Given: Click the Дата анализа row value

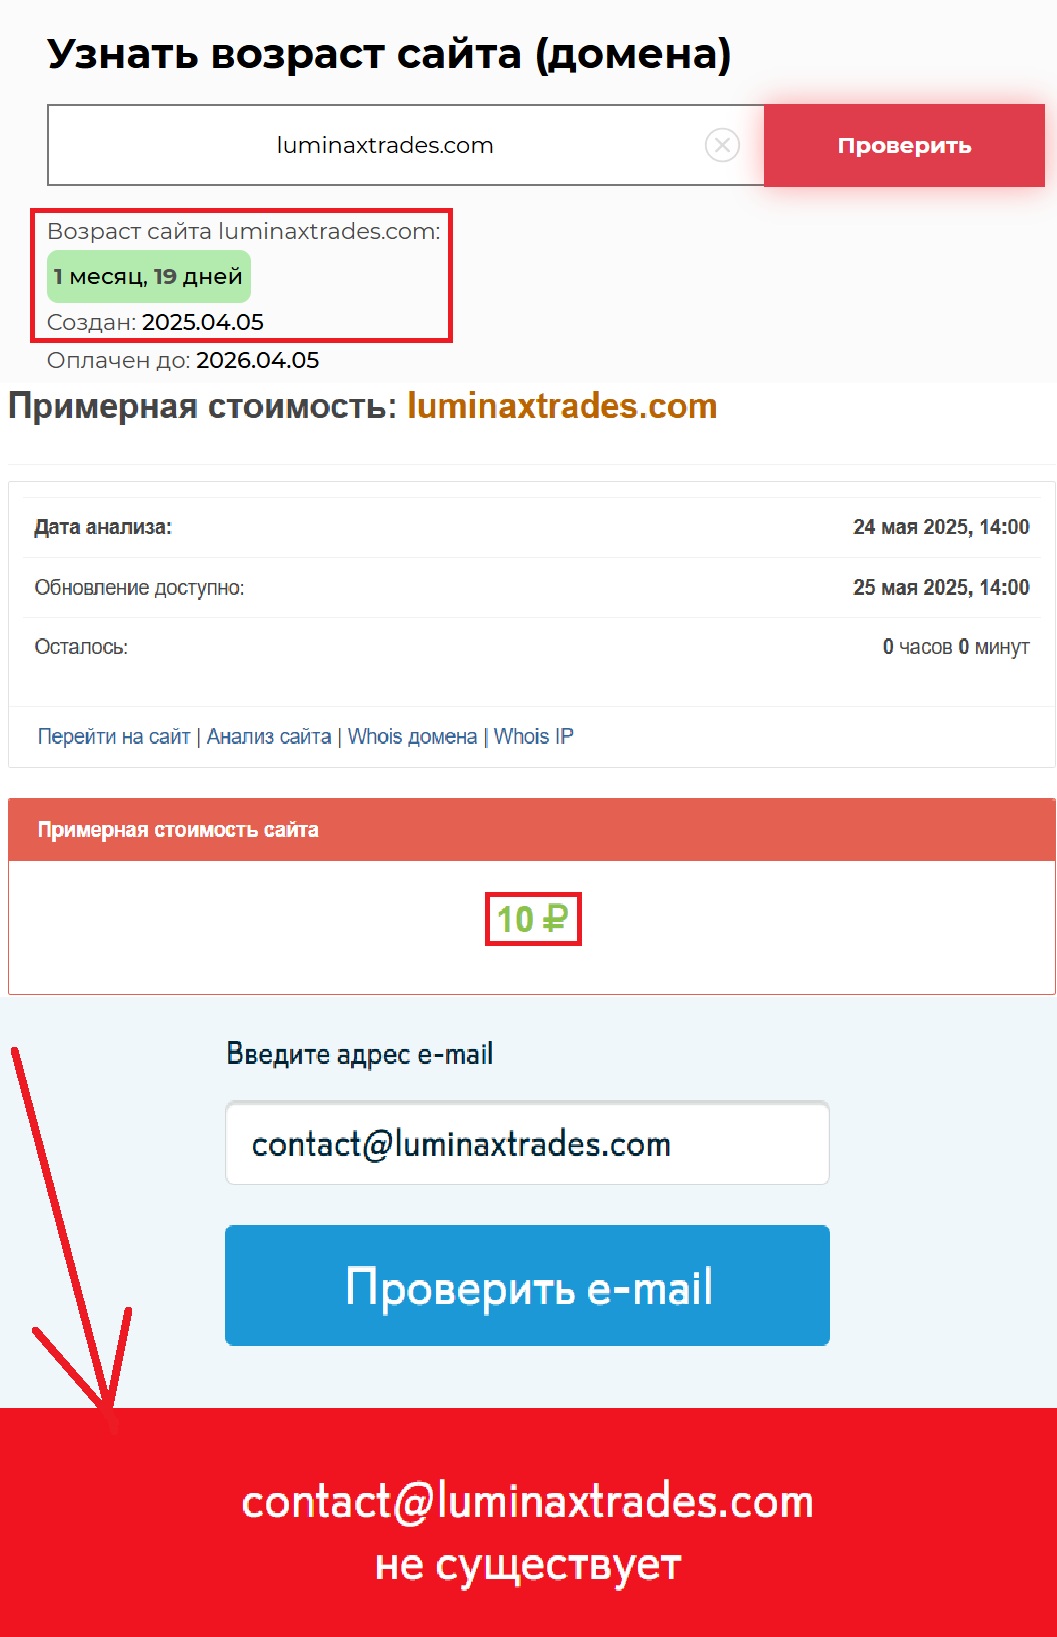Looking at the screenshot, I should [941, 527].
